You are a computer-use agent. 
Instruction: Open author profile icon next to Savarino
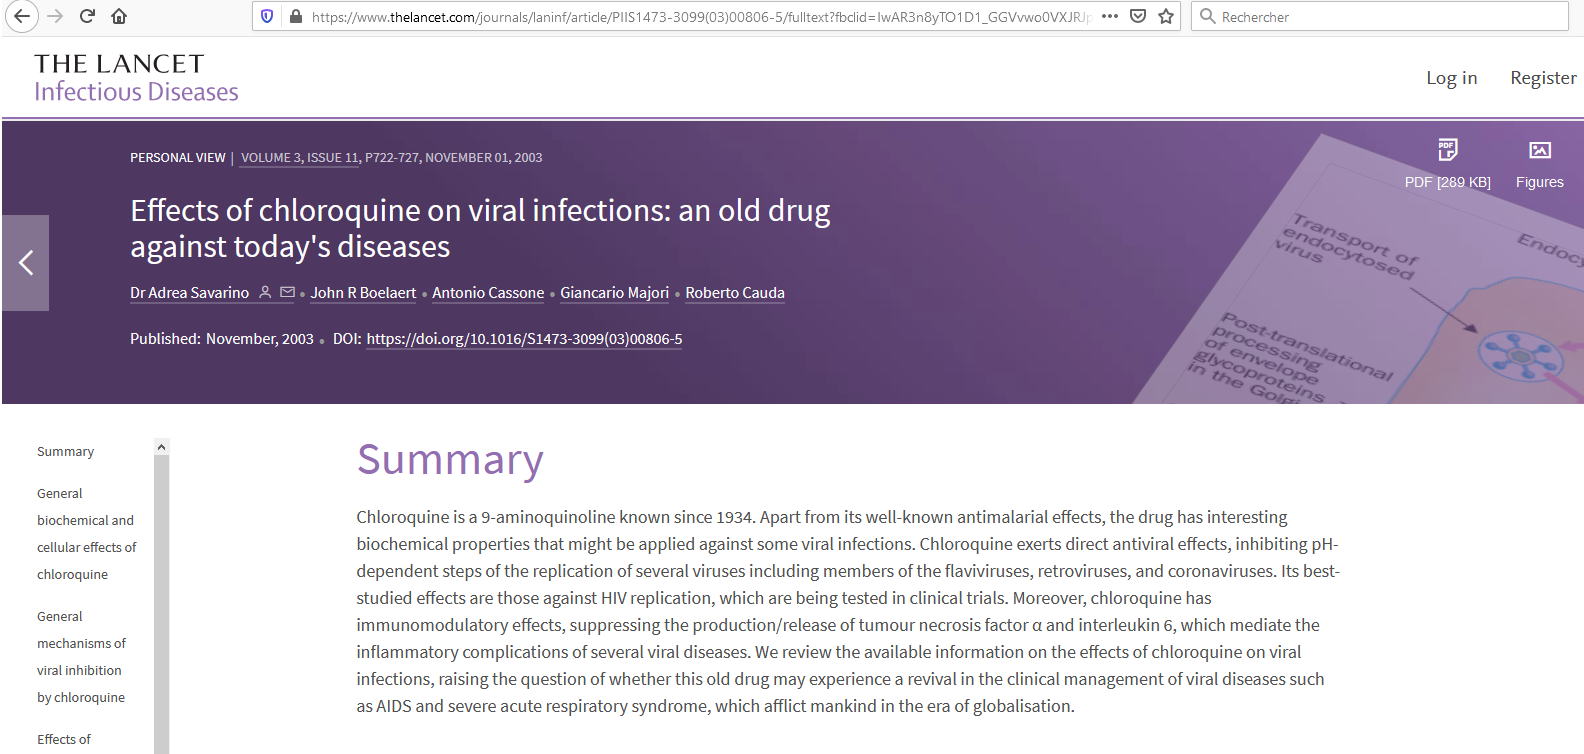pyautogui.click(x=265, y=293)
